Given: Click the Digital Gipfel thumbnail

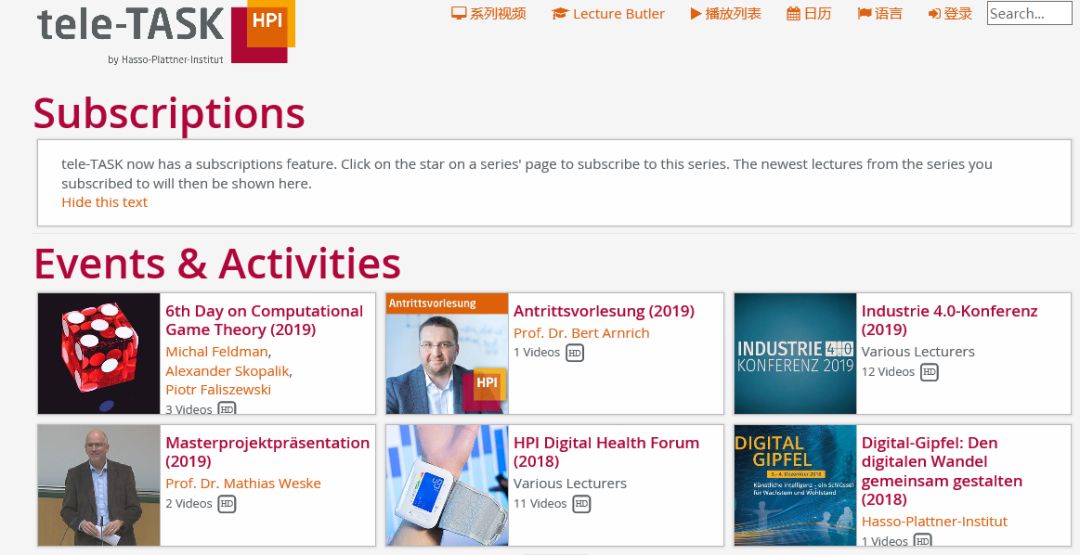Looking at the screenshot, I should click(796, 485).
